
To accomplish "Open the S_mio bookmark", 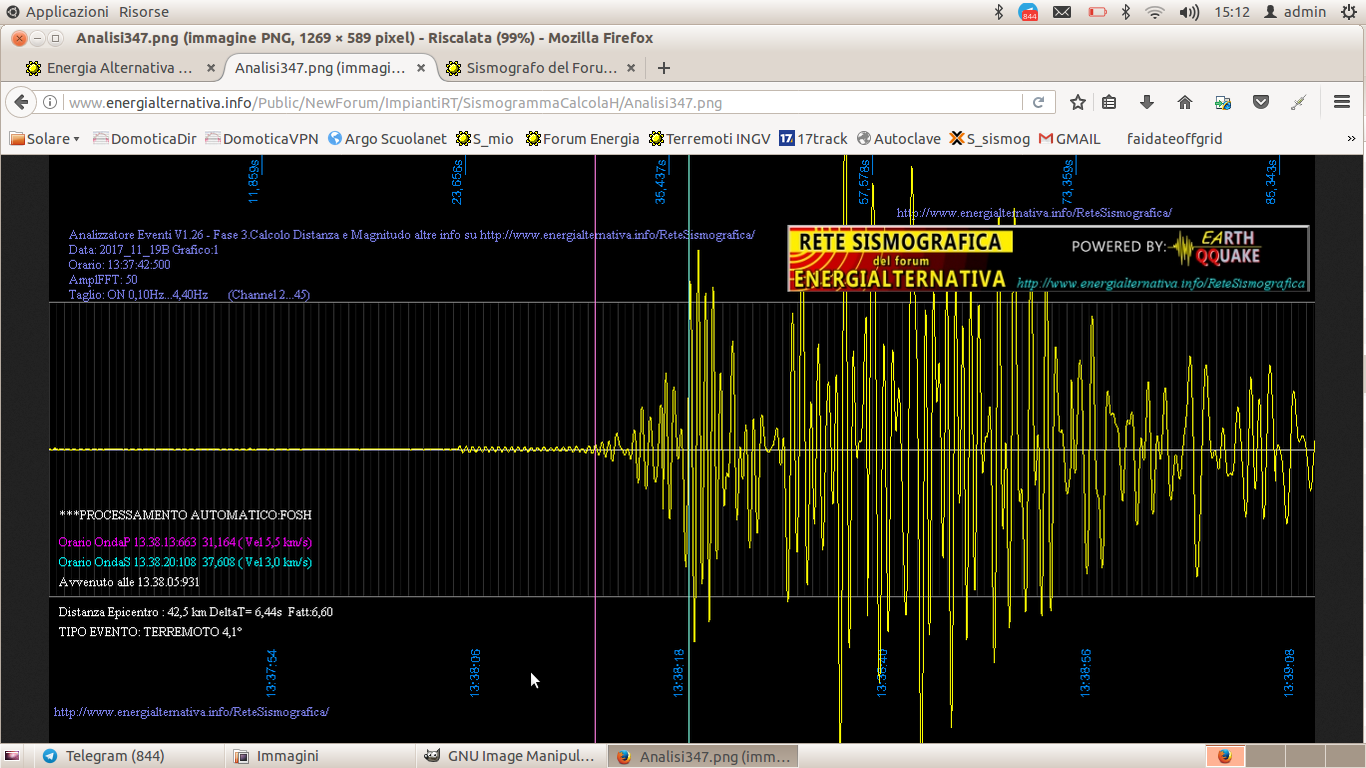I will coord(485,139).
